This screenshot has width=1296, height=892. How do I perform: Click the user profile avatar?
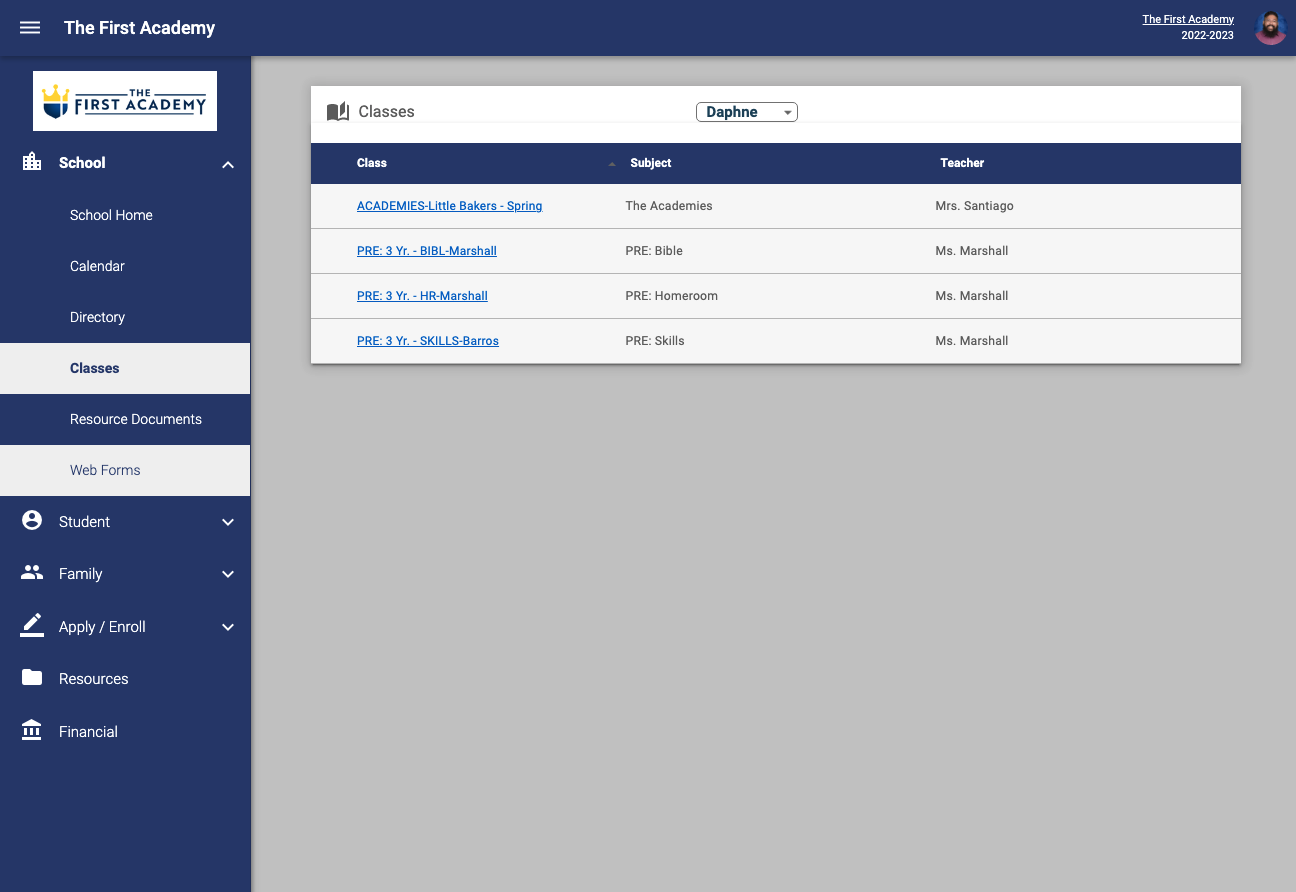pos(1270,28)
